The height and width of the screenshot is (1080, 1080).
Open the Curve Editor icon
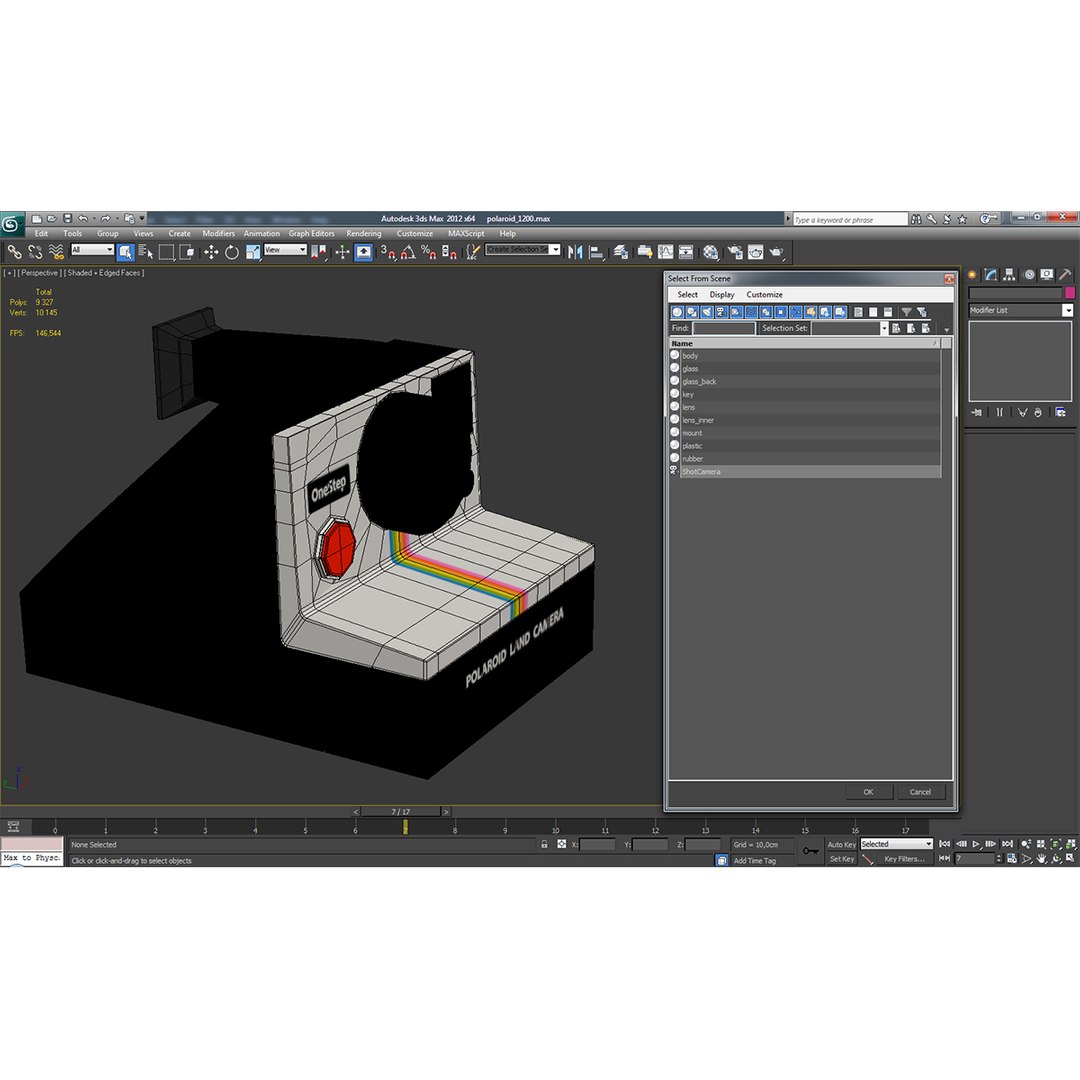(665, 252)
